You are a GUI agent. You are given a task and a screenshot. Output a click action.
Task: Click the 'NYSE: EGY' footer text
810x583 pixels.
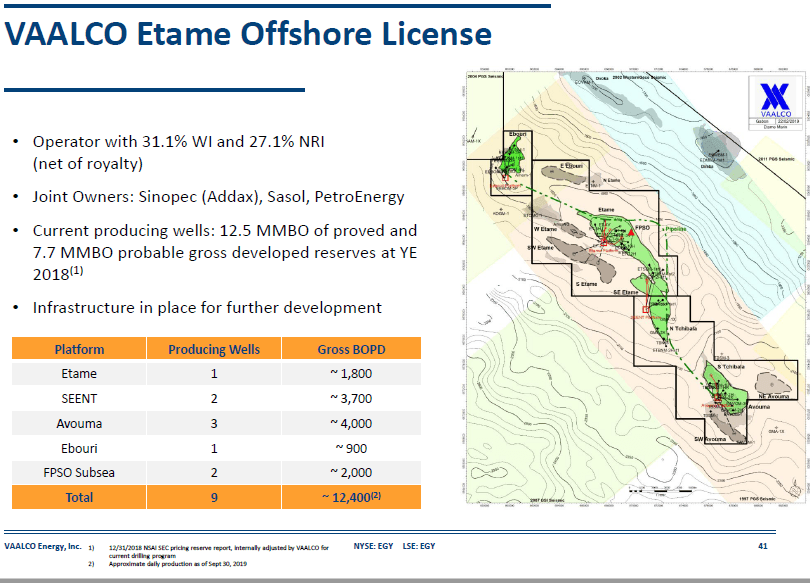(x=373, y=546)
